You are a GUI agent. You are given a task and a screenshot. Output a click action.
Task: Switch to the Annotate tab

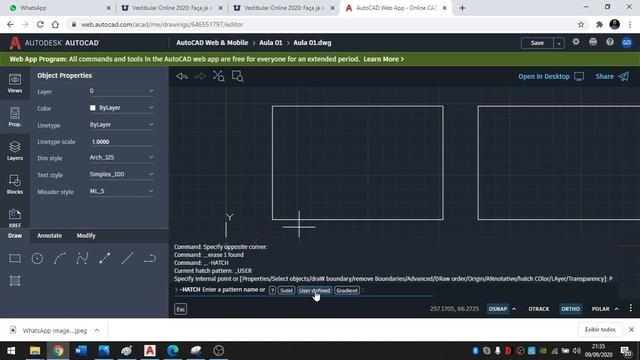coord(49,236)
